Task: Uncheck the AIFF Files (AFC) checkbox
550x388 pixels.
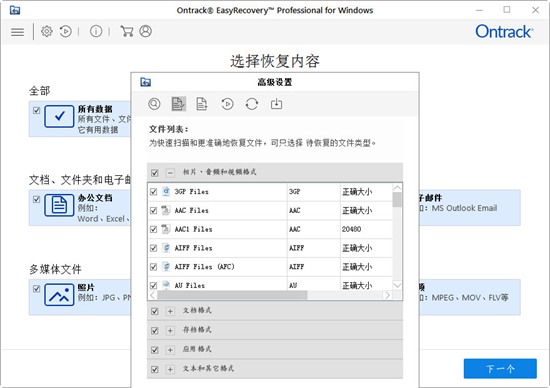Action: [x=153, y=267]
